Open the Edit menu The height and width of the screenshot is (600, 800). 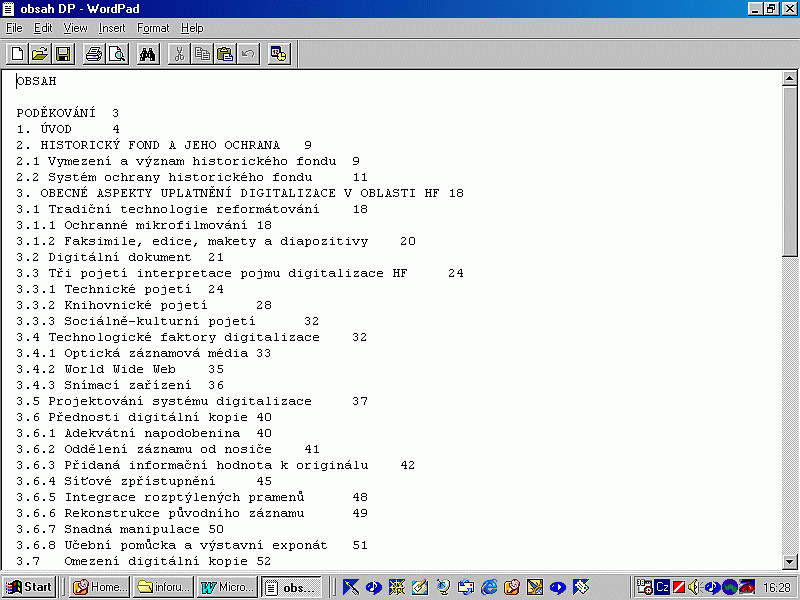[43, 28]
